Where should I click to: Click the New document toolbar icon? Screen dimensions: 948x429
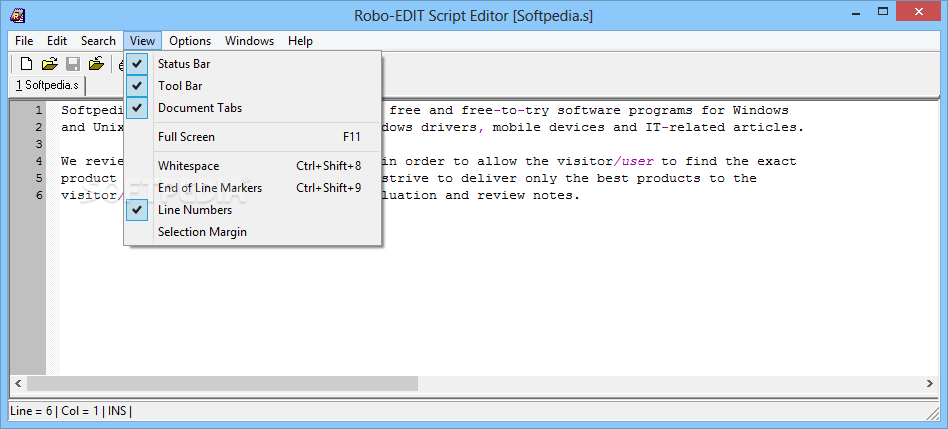(x=26, y=63)
